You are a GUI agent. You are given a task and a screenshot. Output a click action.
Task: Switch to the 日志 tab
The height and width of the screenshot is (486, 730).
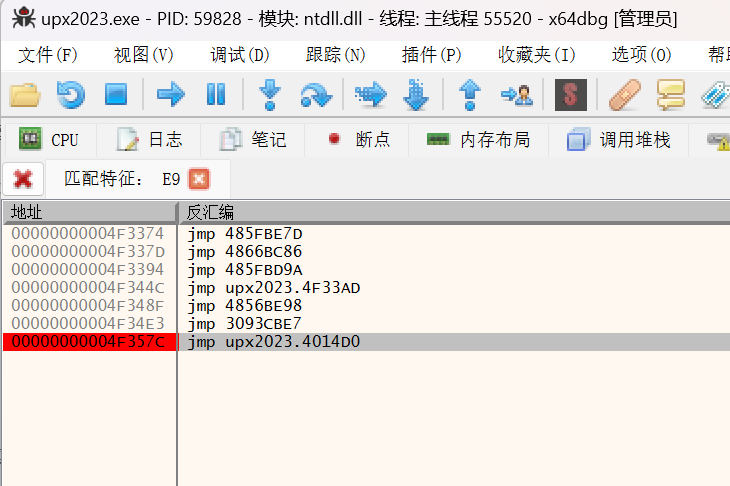(x=149, y=140)
